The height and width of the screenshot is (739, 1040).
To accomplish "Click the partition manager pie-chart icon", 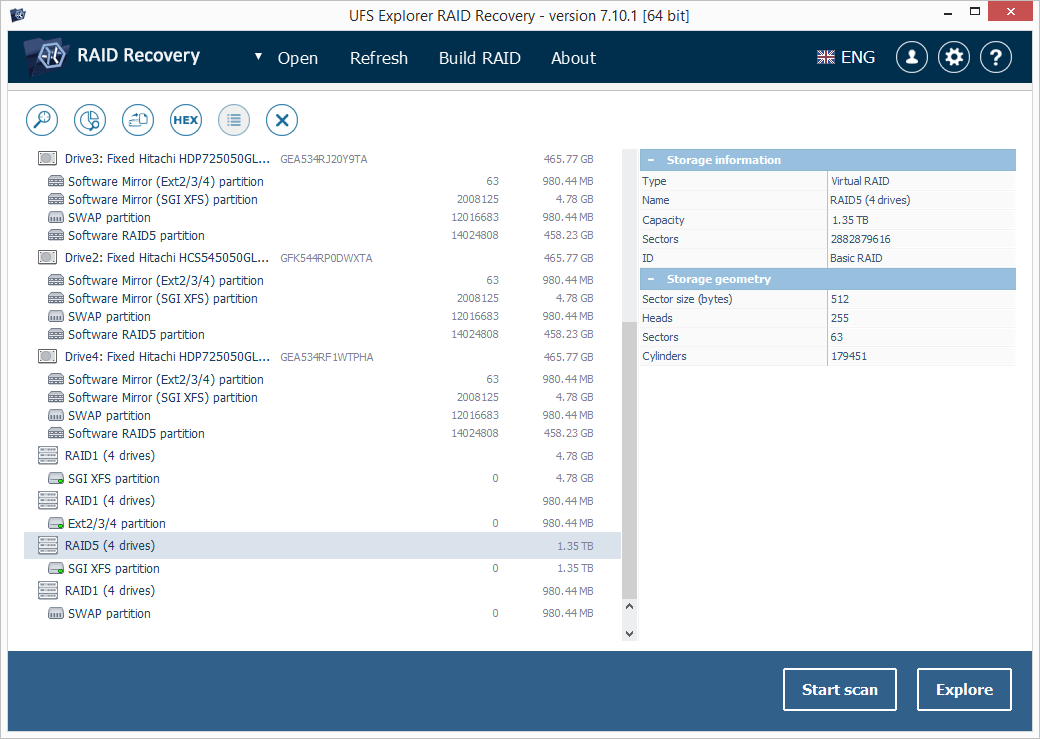I will [x=90, y=120].
